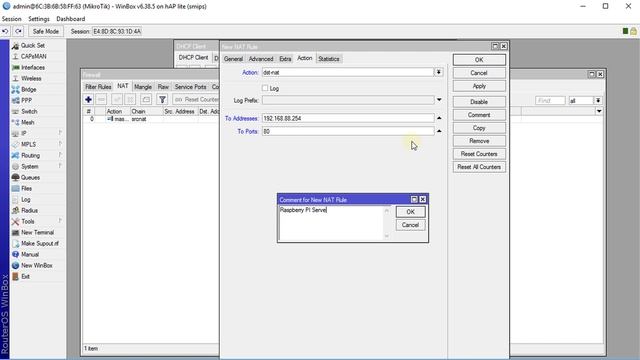The image size is (640, 360).
Task: Switch to Service Ports tab in Firewall
Action: [190, 87]
